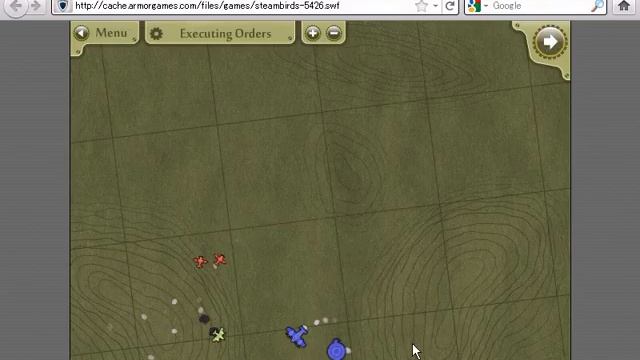This screenshot has width=640, height=360.
Task: Click the right-hand red enemy plane
Action: click(220, 260)
